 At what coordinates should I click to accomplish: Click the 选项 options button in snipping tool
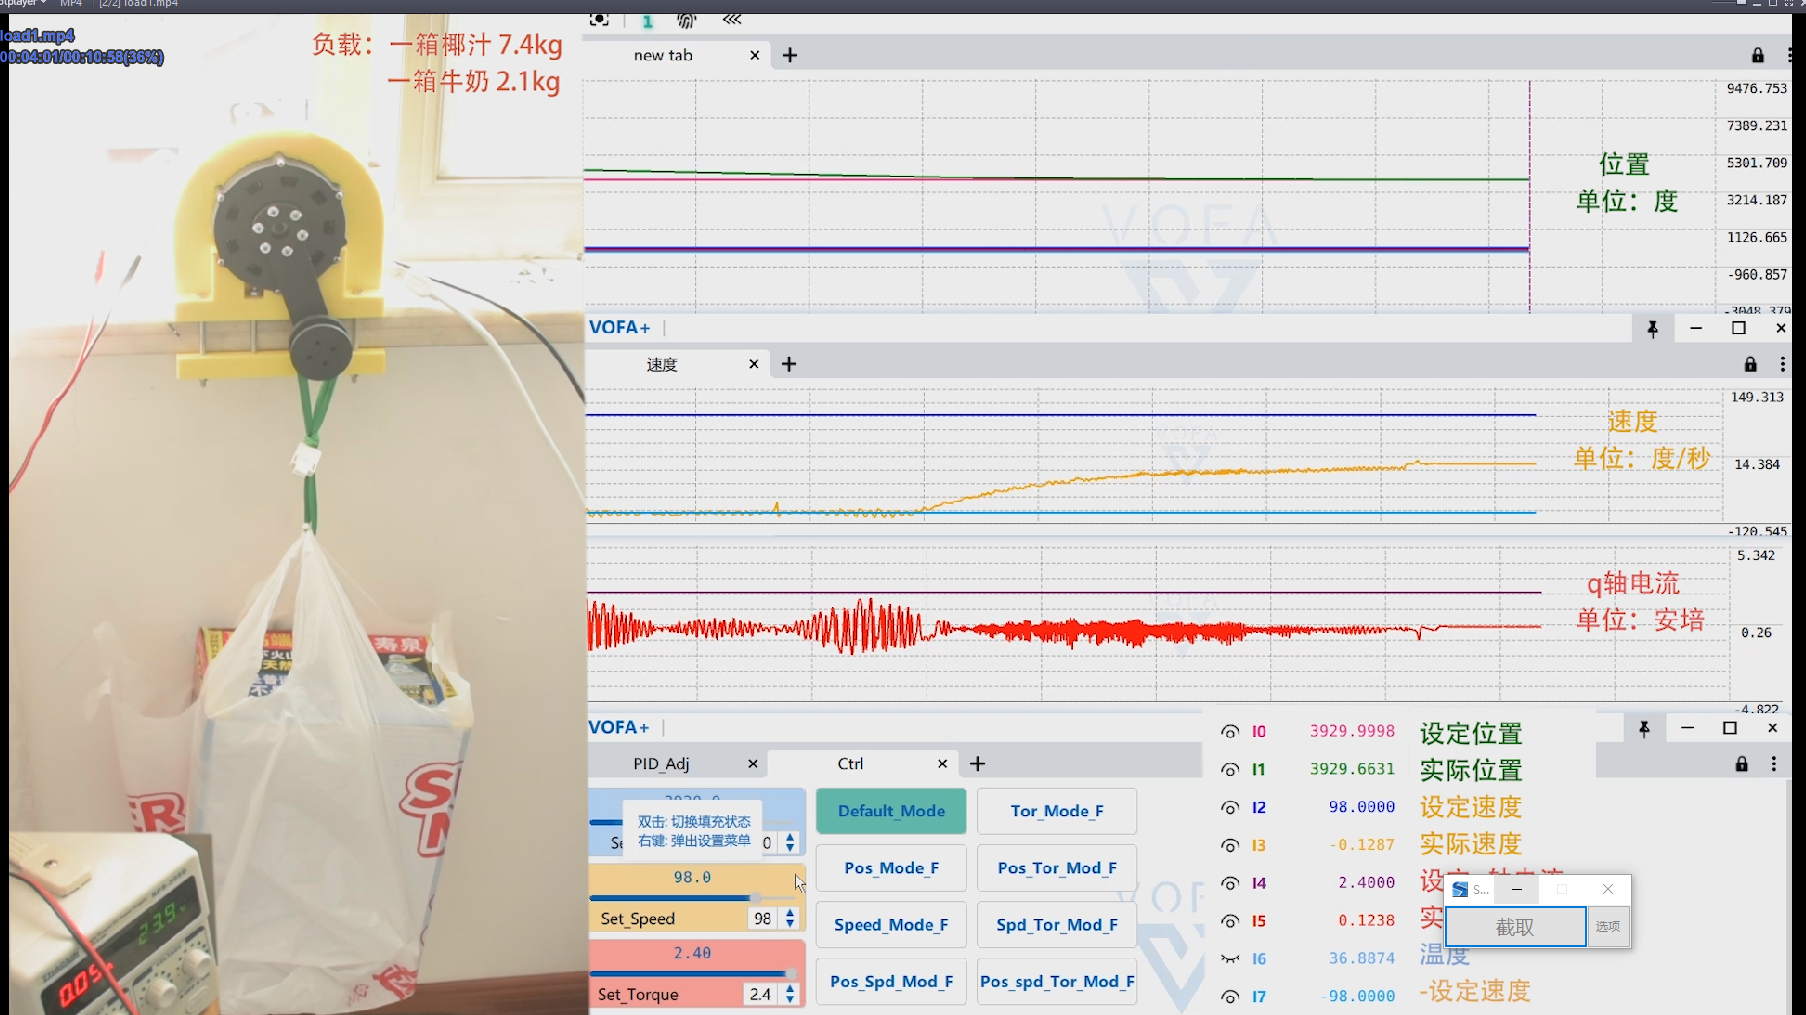(x=1608, y=927)
